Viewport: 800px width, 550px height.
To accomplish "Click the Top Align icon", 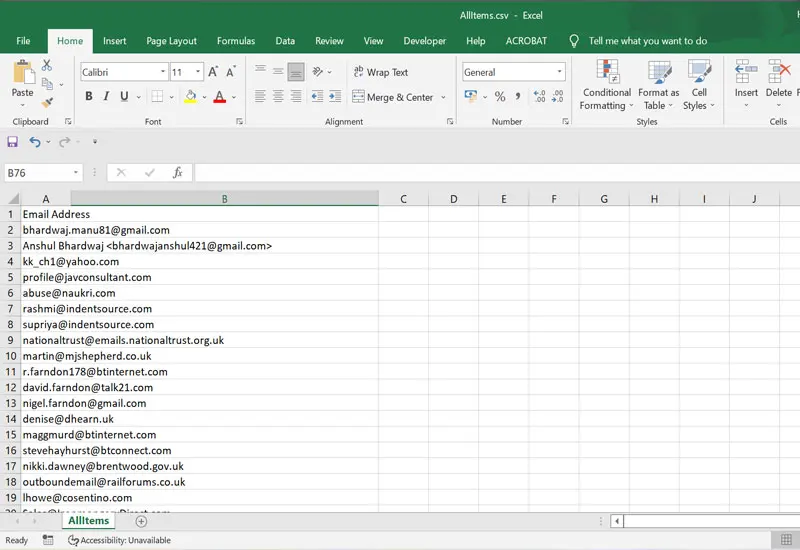I will pyautogui.click(x=260, y=71).
